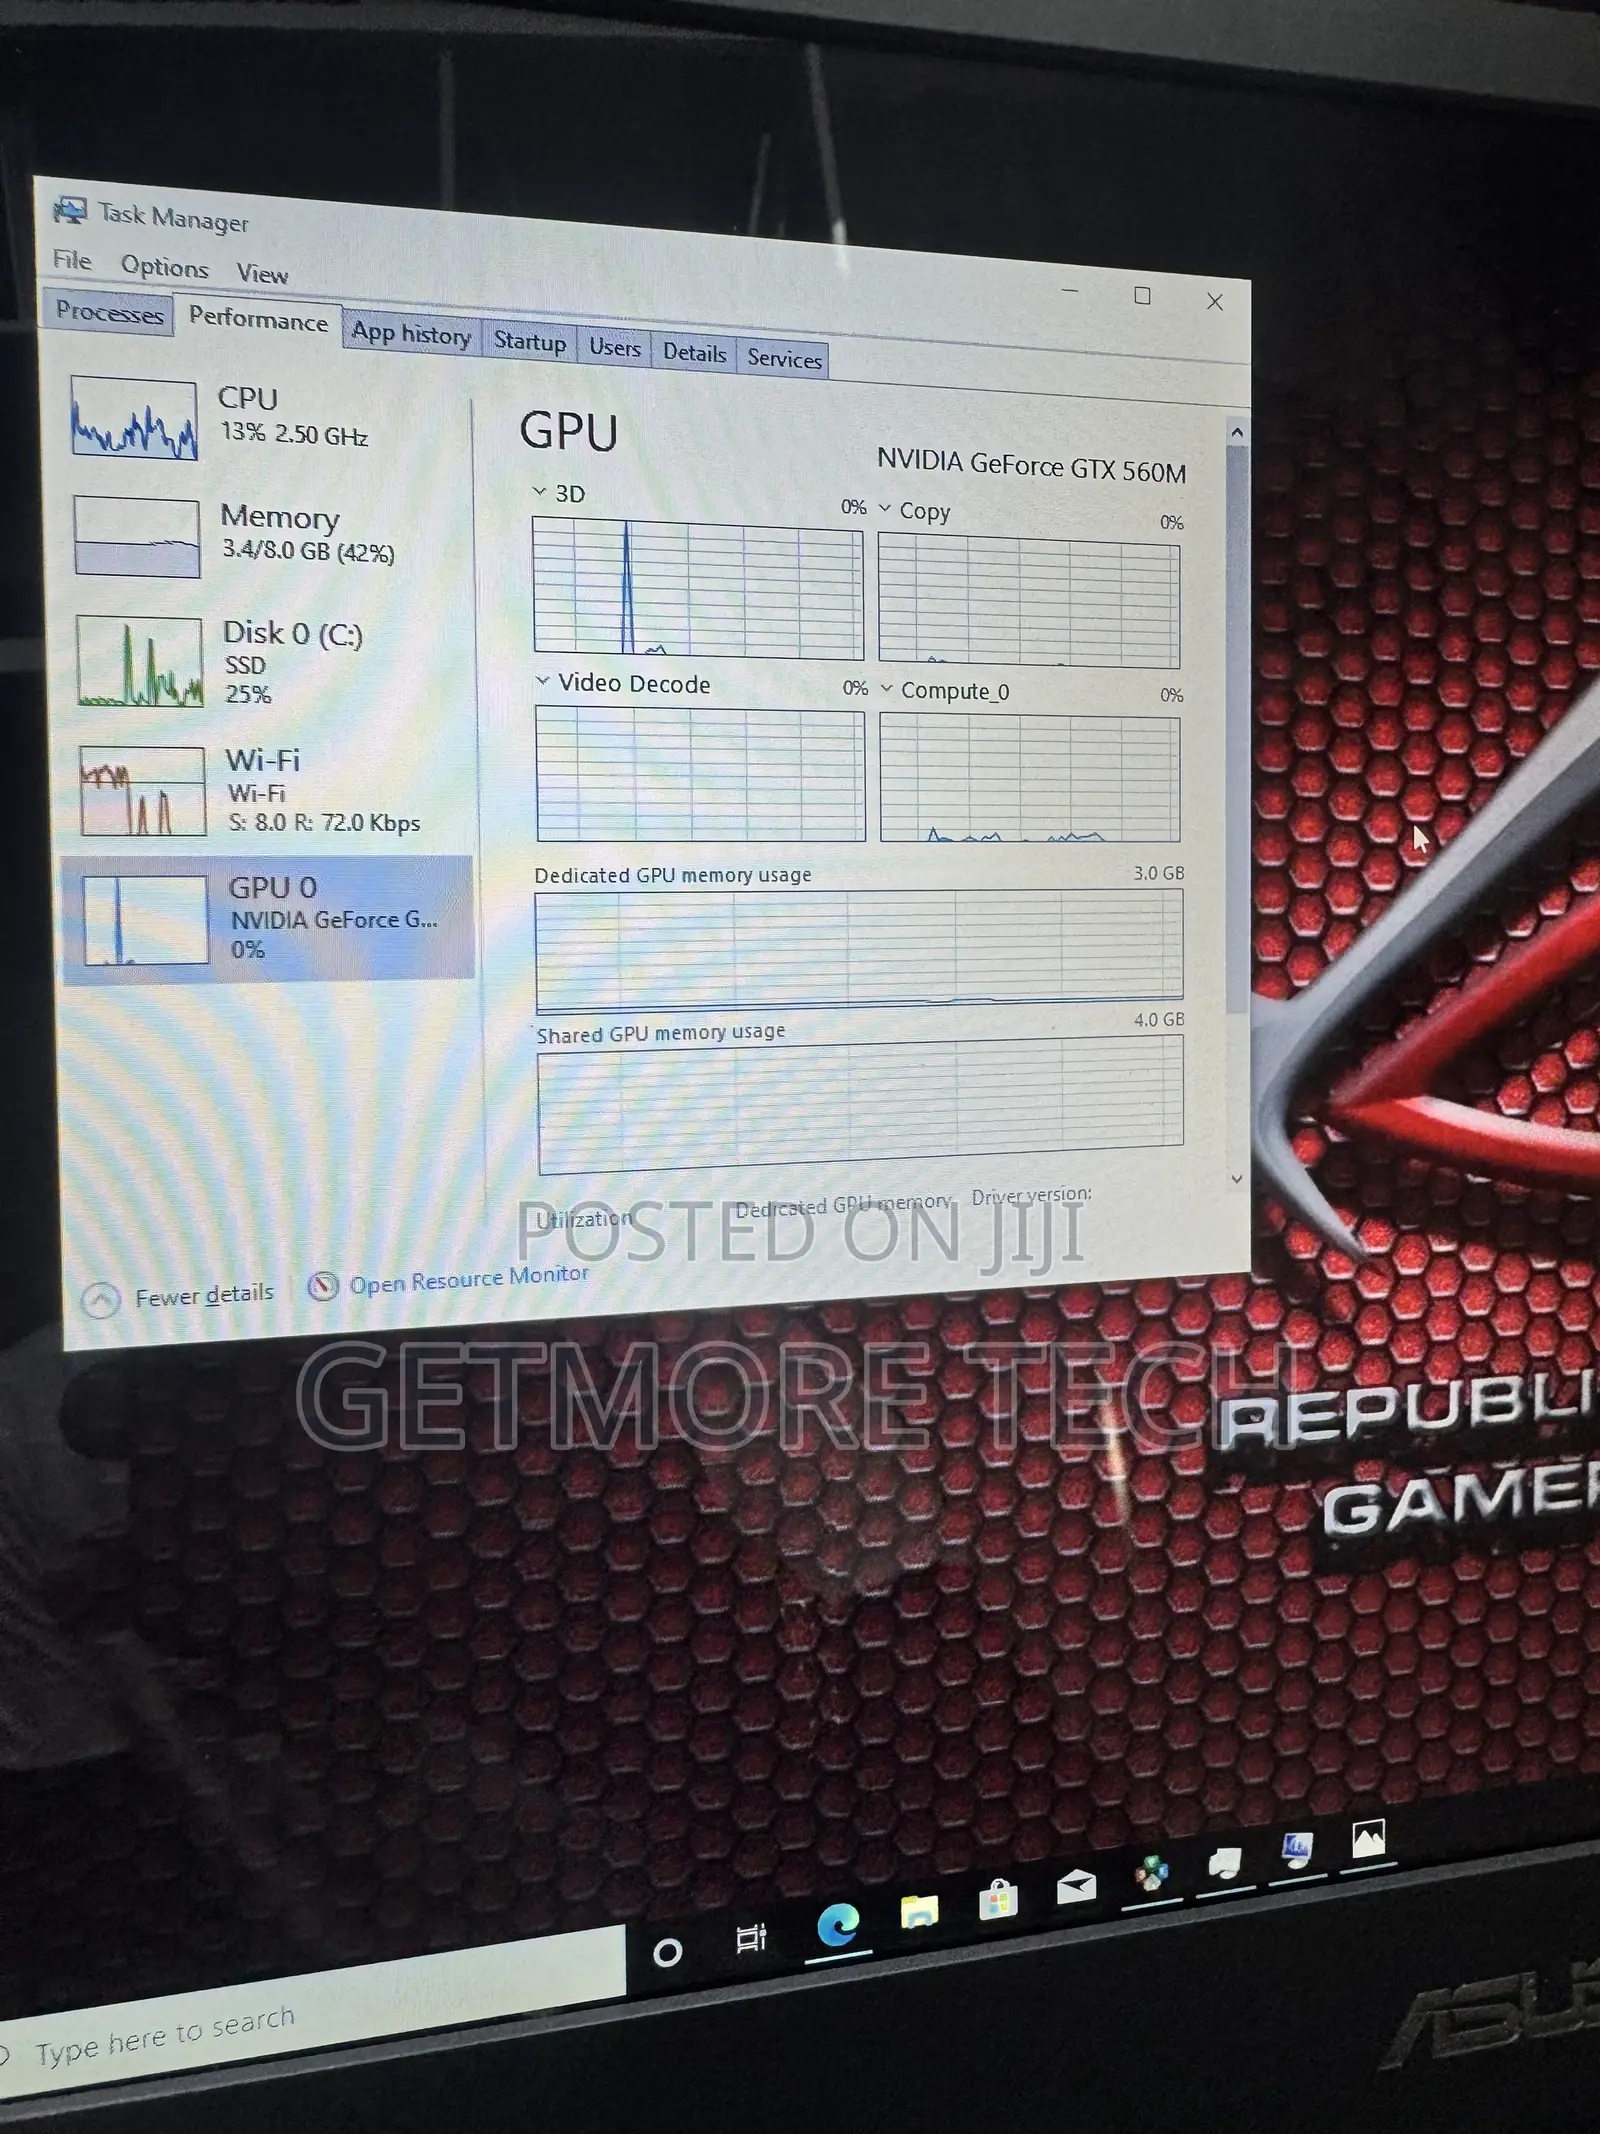Open Task View on the taskbar
Image resolution: width=1600 pixels, height=2134 pixels.
(751, 1938)
